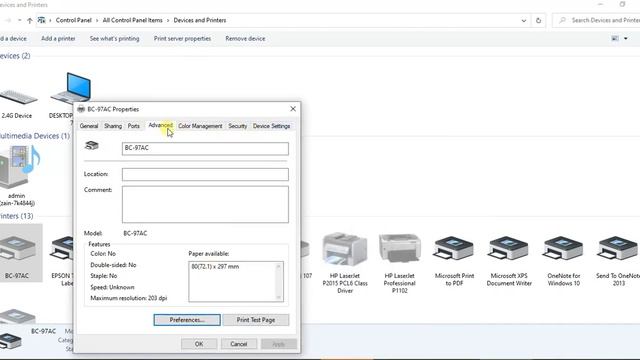
Task: Click the Preferences button
Action: click(x=187, y=320)
